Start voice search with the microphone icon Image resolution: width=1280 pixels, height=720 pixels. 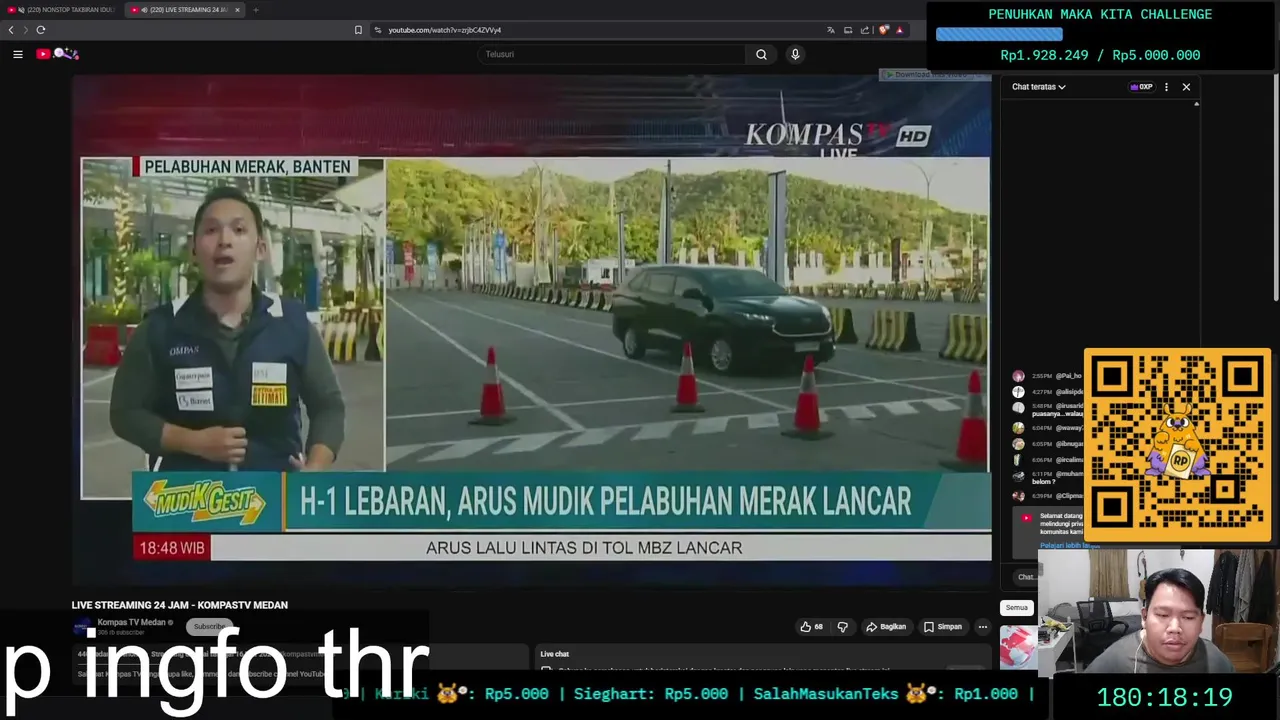[x=795, y=54]
